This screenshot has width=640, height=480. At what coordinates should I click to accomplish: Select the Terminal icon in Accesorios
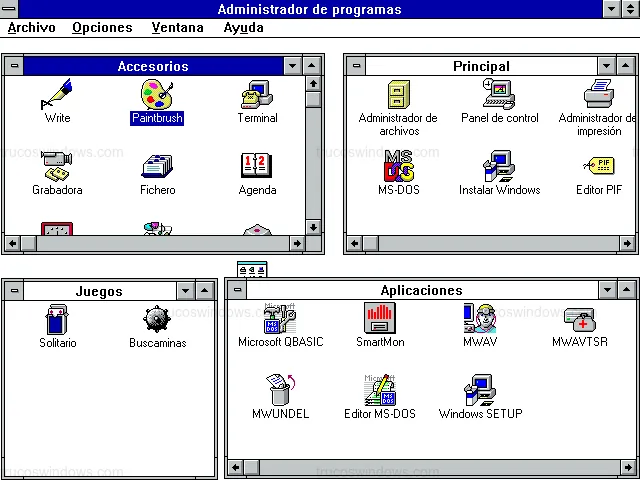(x=257, y=96)
